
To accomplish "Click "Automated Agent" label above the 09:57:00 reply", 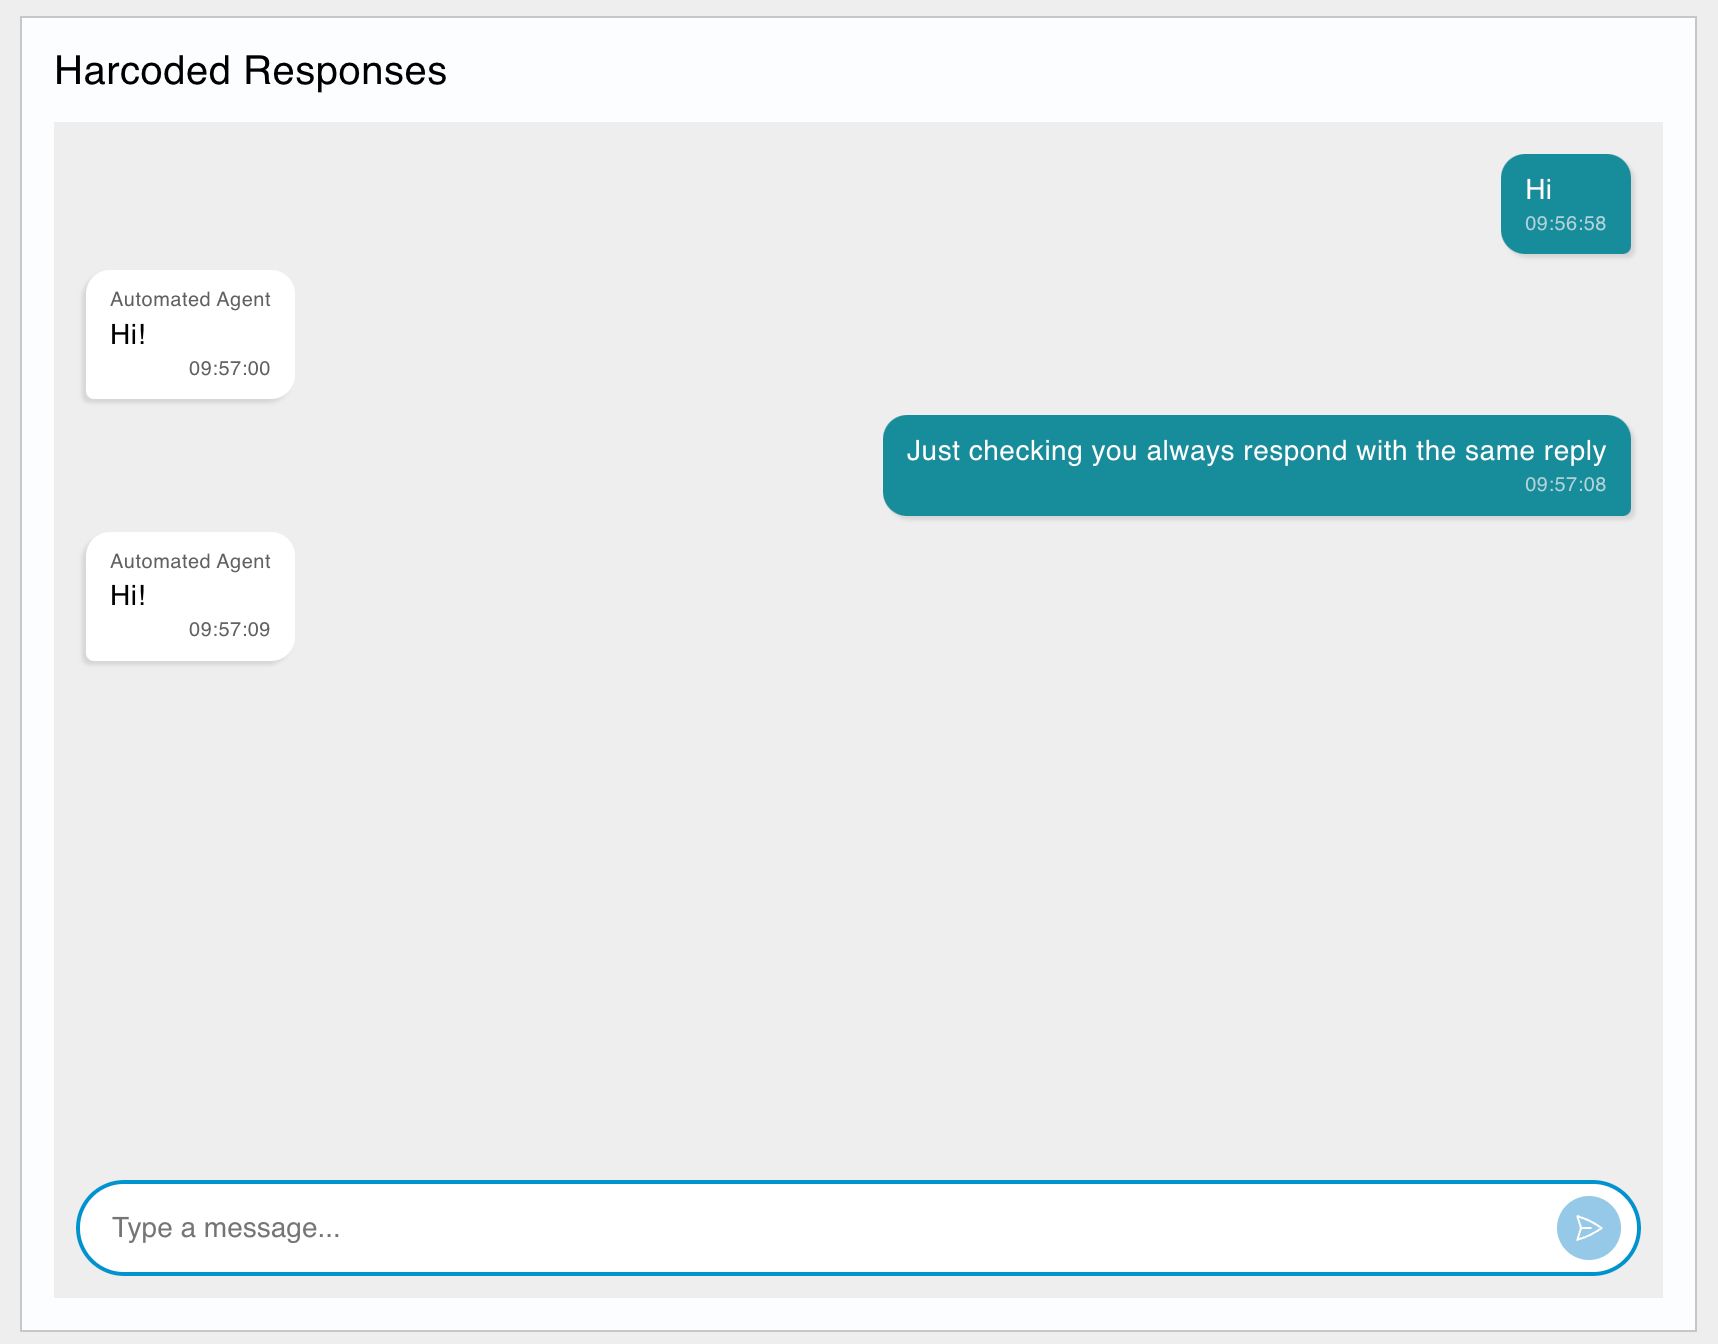I will coord(190,299).
